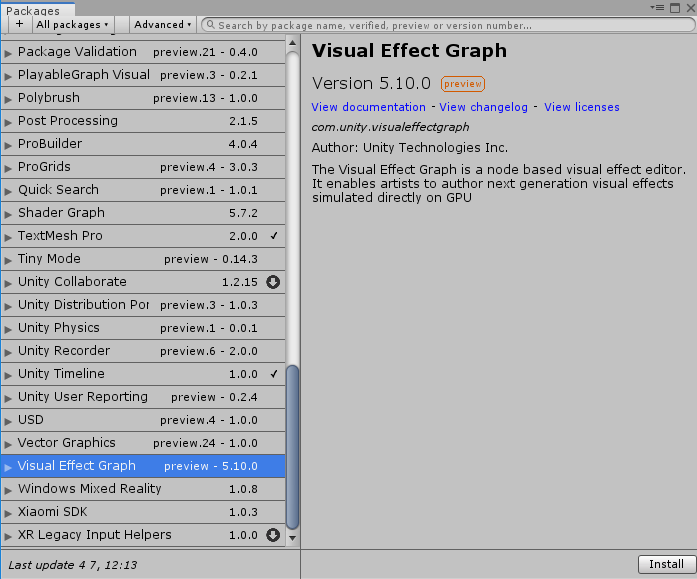Viewport: 697px width, 579px height.
Task: Open the All packages filter dropdown
Action: click(73, 24)
